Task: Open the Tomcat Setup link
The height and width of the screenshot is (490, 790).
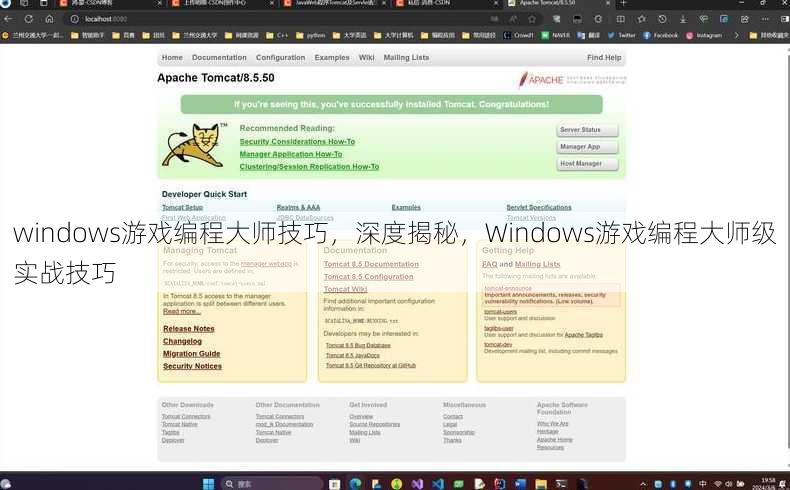Action: tap(182, 207)
